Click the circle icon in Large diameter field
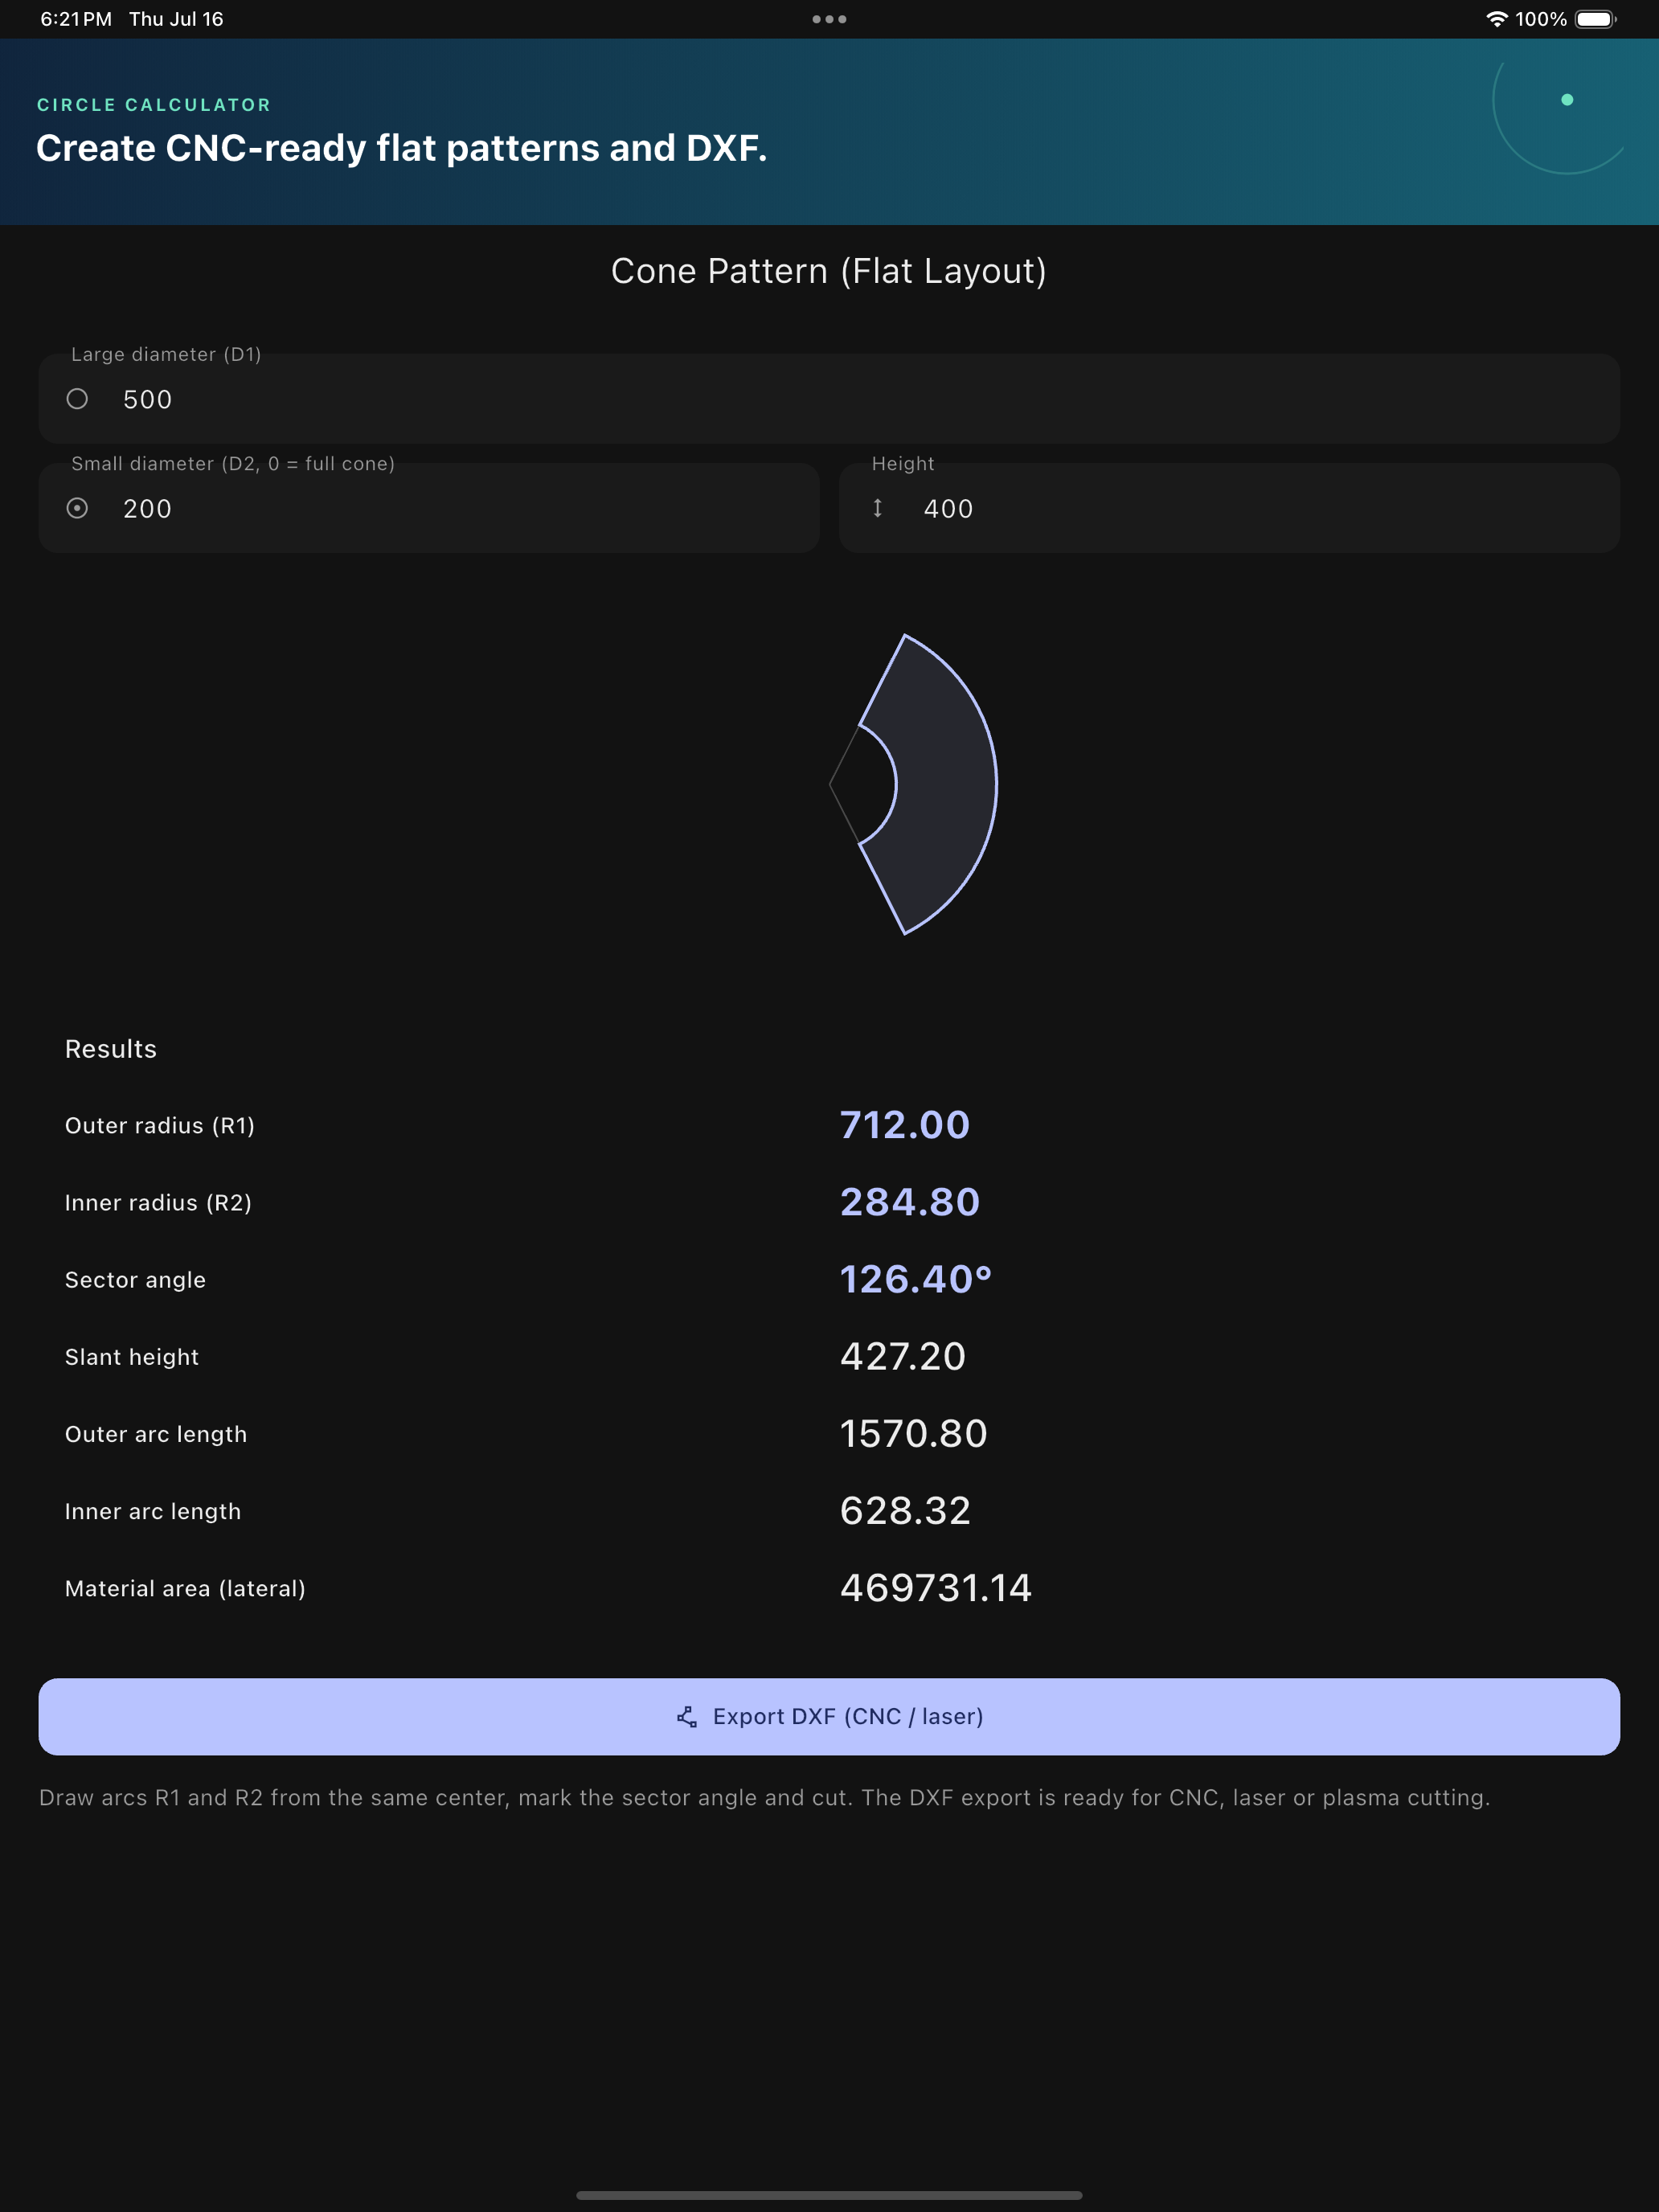The width and height of the screenshot is (1659, 2212). click(77, 399)
